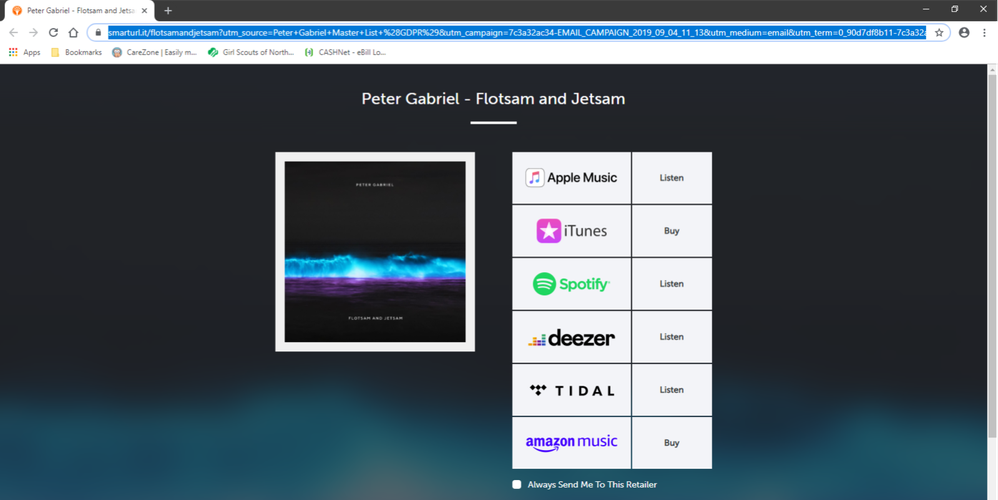Bookmark this page with the star icon

tap(939, 32)
